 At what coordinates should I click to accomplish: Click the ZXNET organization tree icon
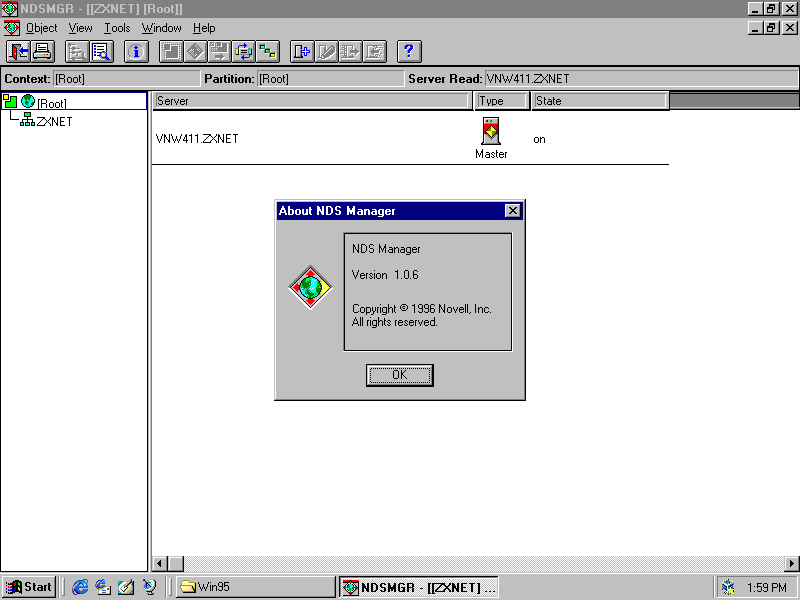[x=27, y=120]
